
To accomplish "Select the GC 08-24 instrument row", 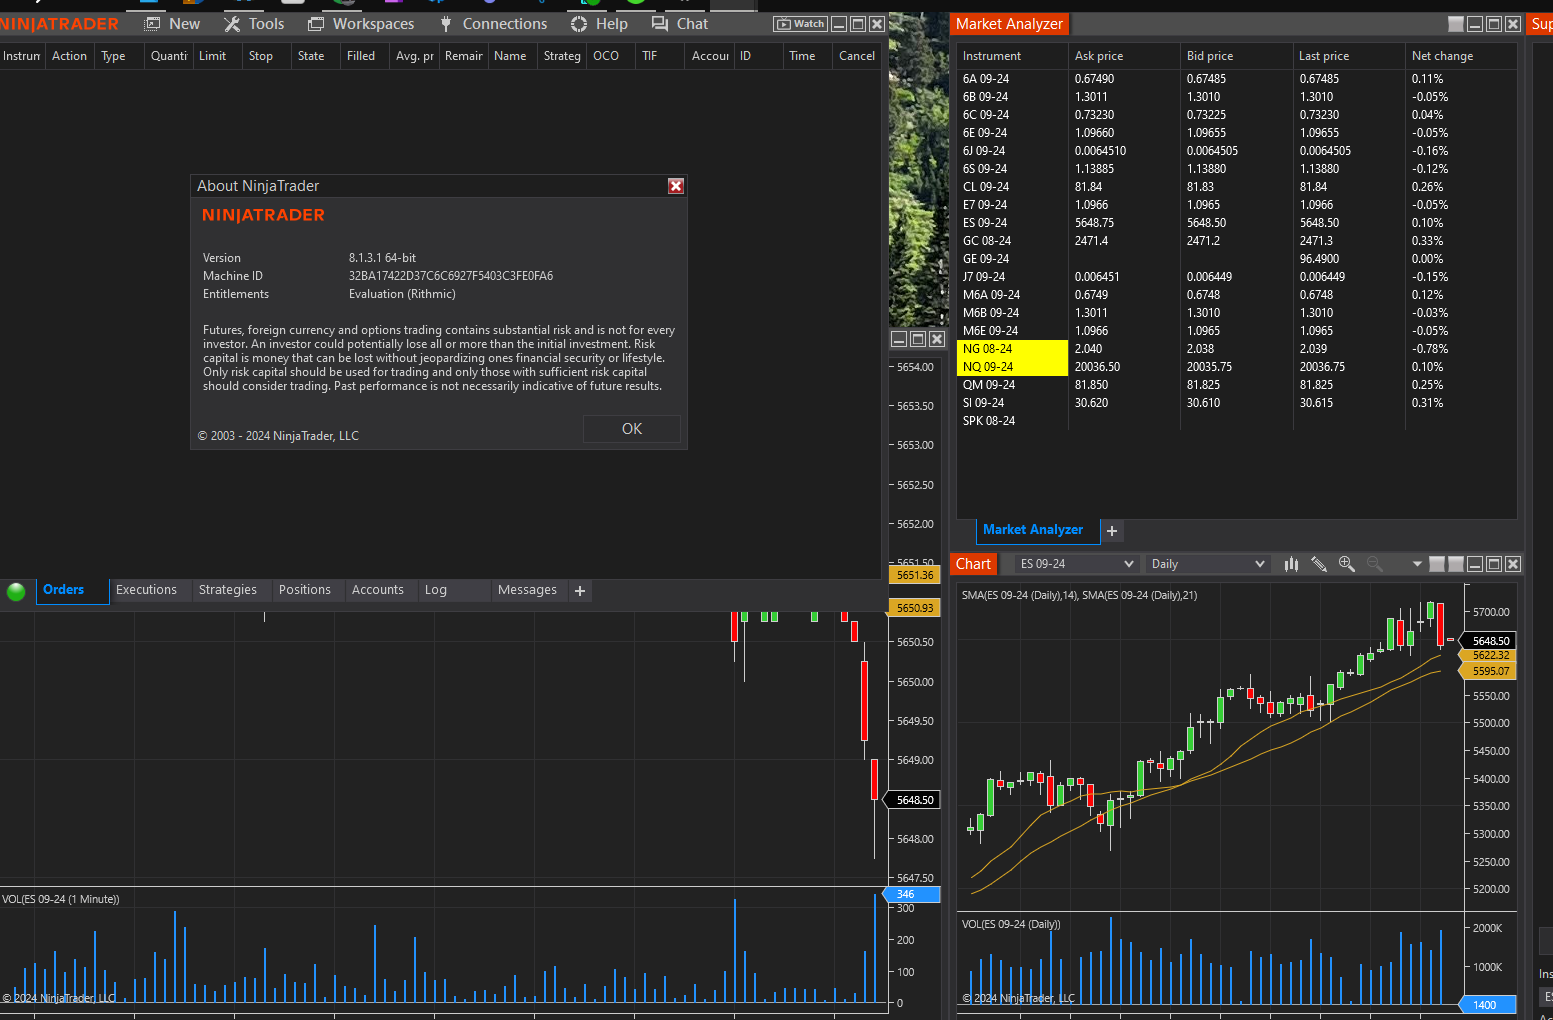I will 1236,241.
